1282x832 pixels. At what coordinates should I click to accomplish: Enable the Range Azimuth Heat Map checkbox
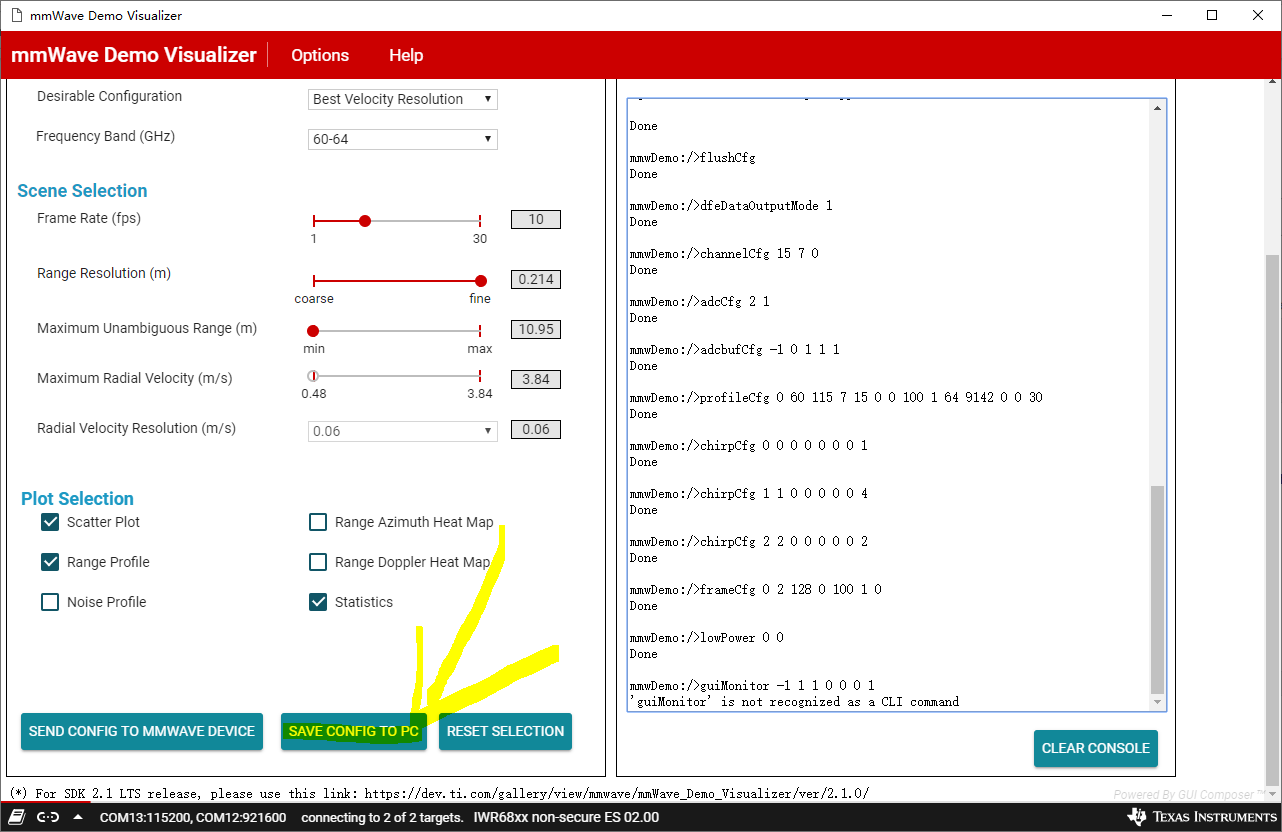click(x=318, y=522)
